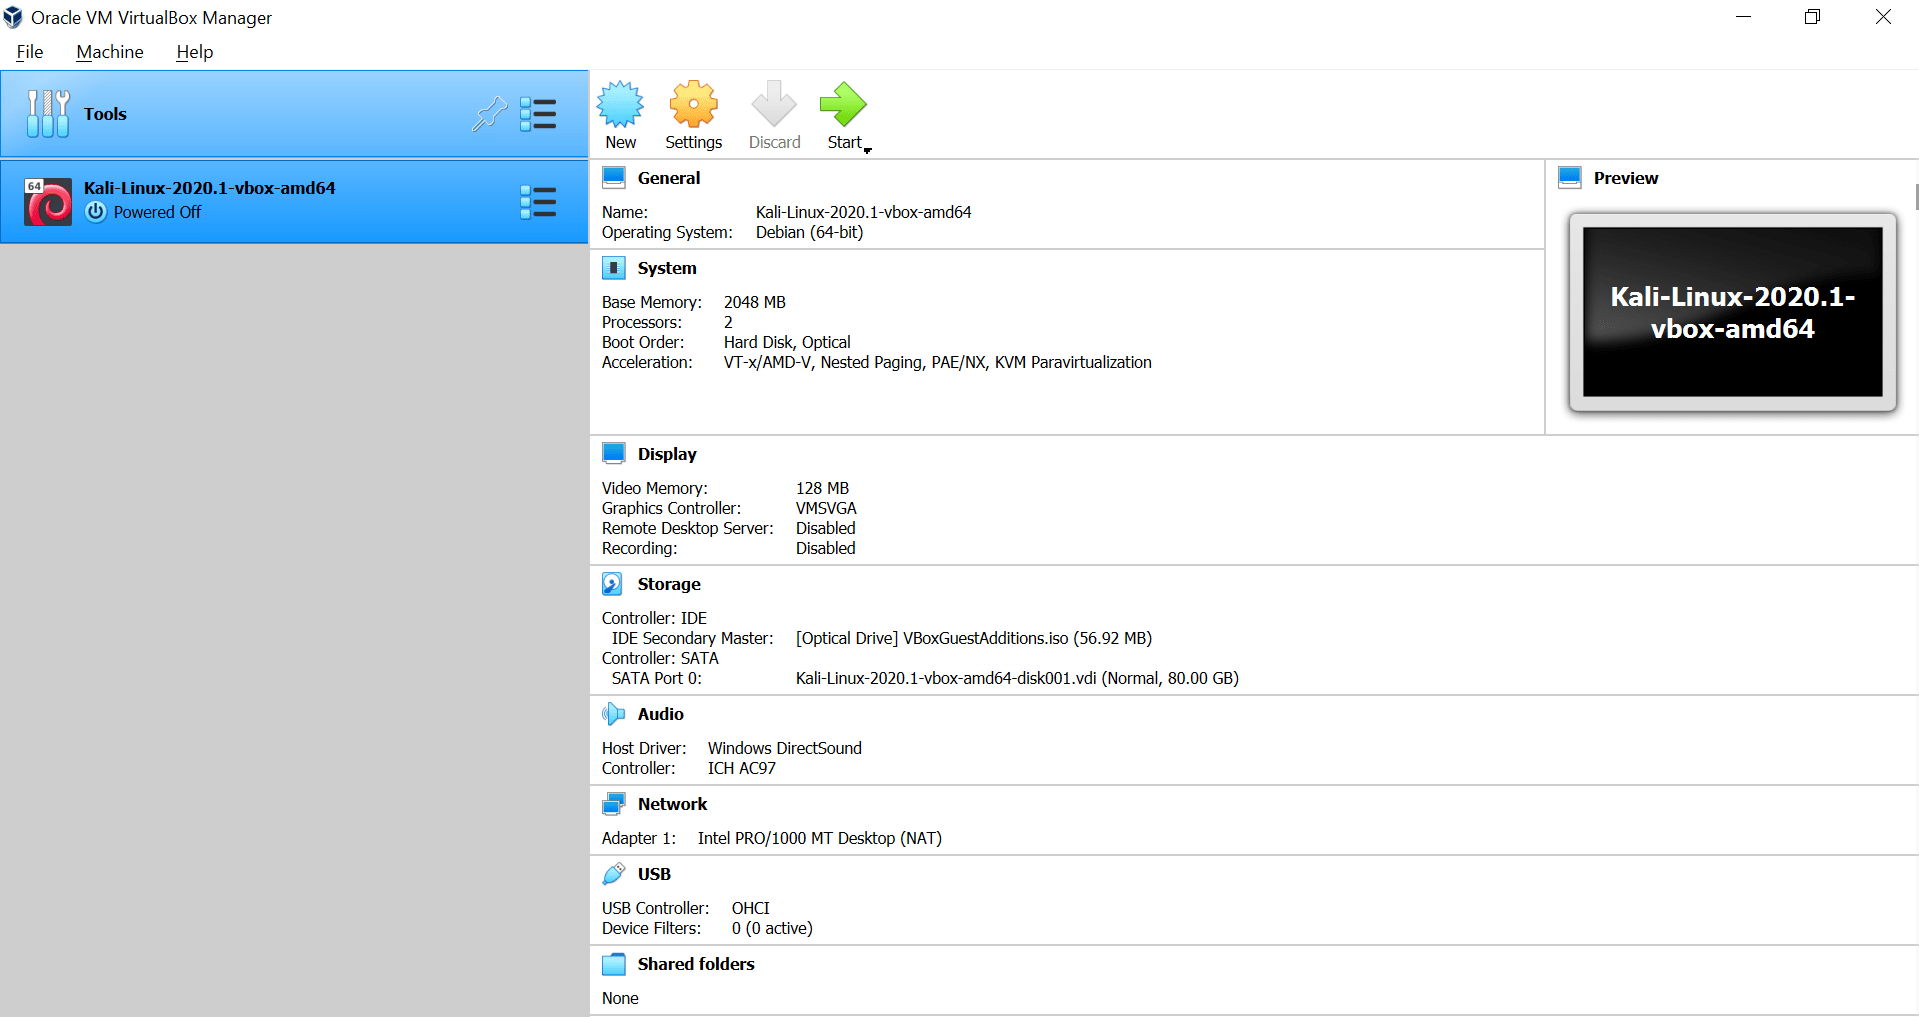Open Settings with the gear icon
This screenshot has height=1017, width=1919.
click(694, 104)
